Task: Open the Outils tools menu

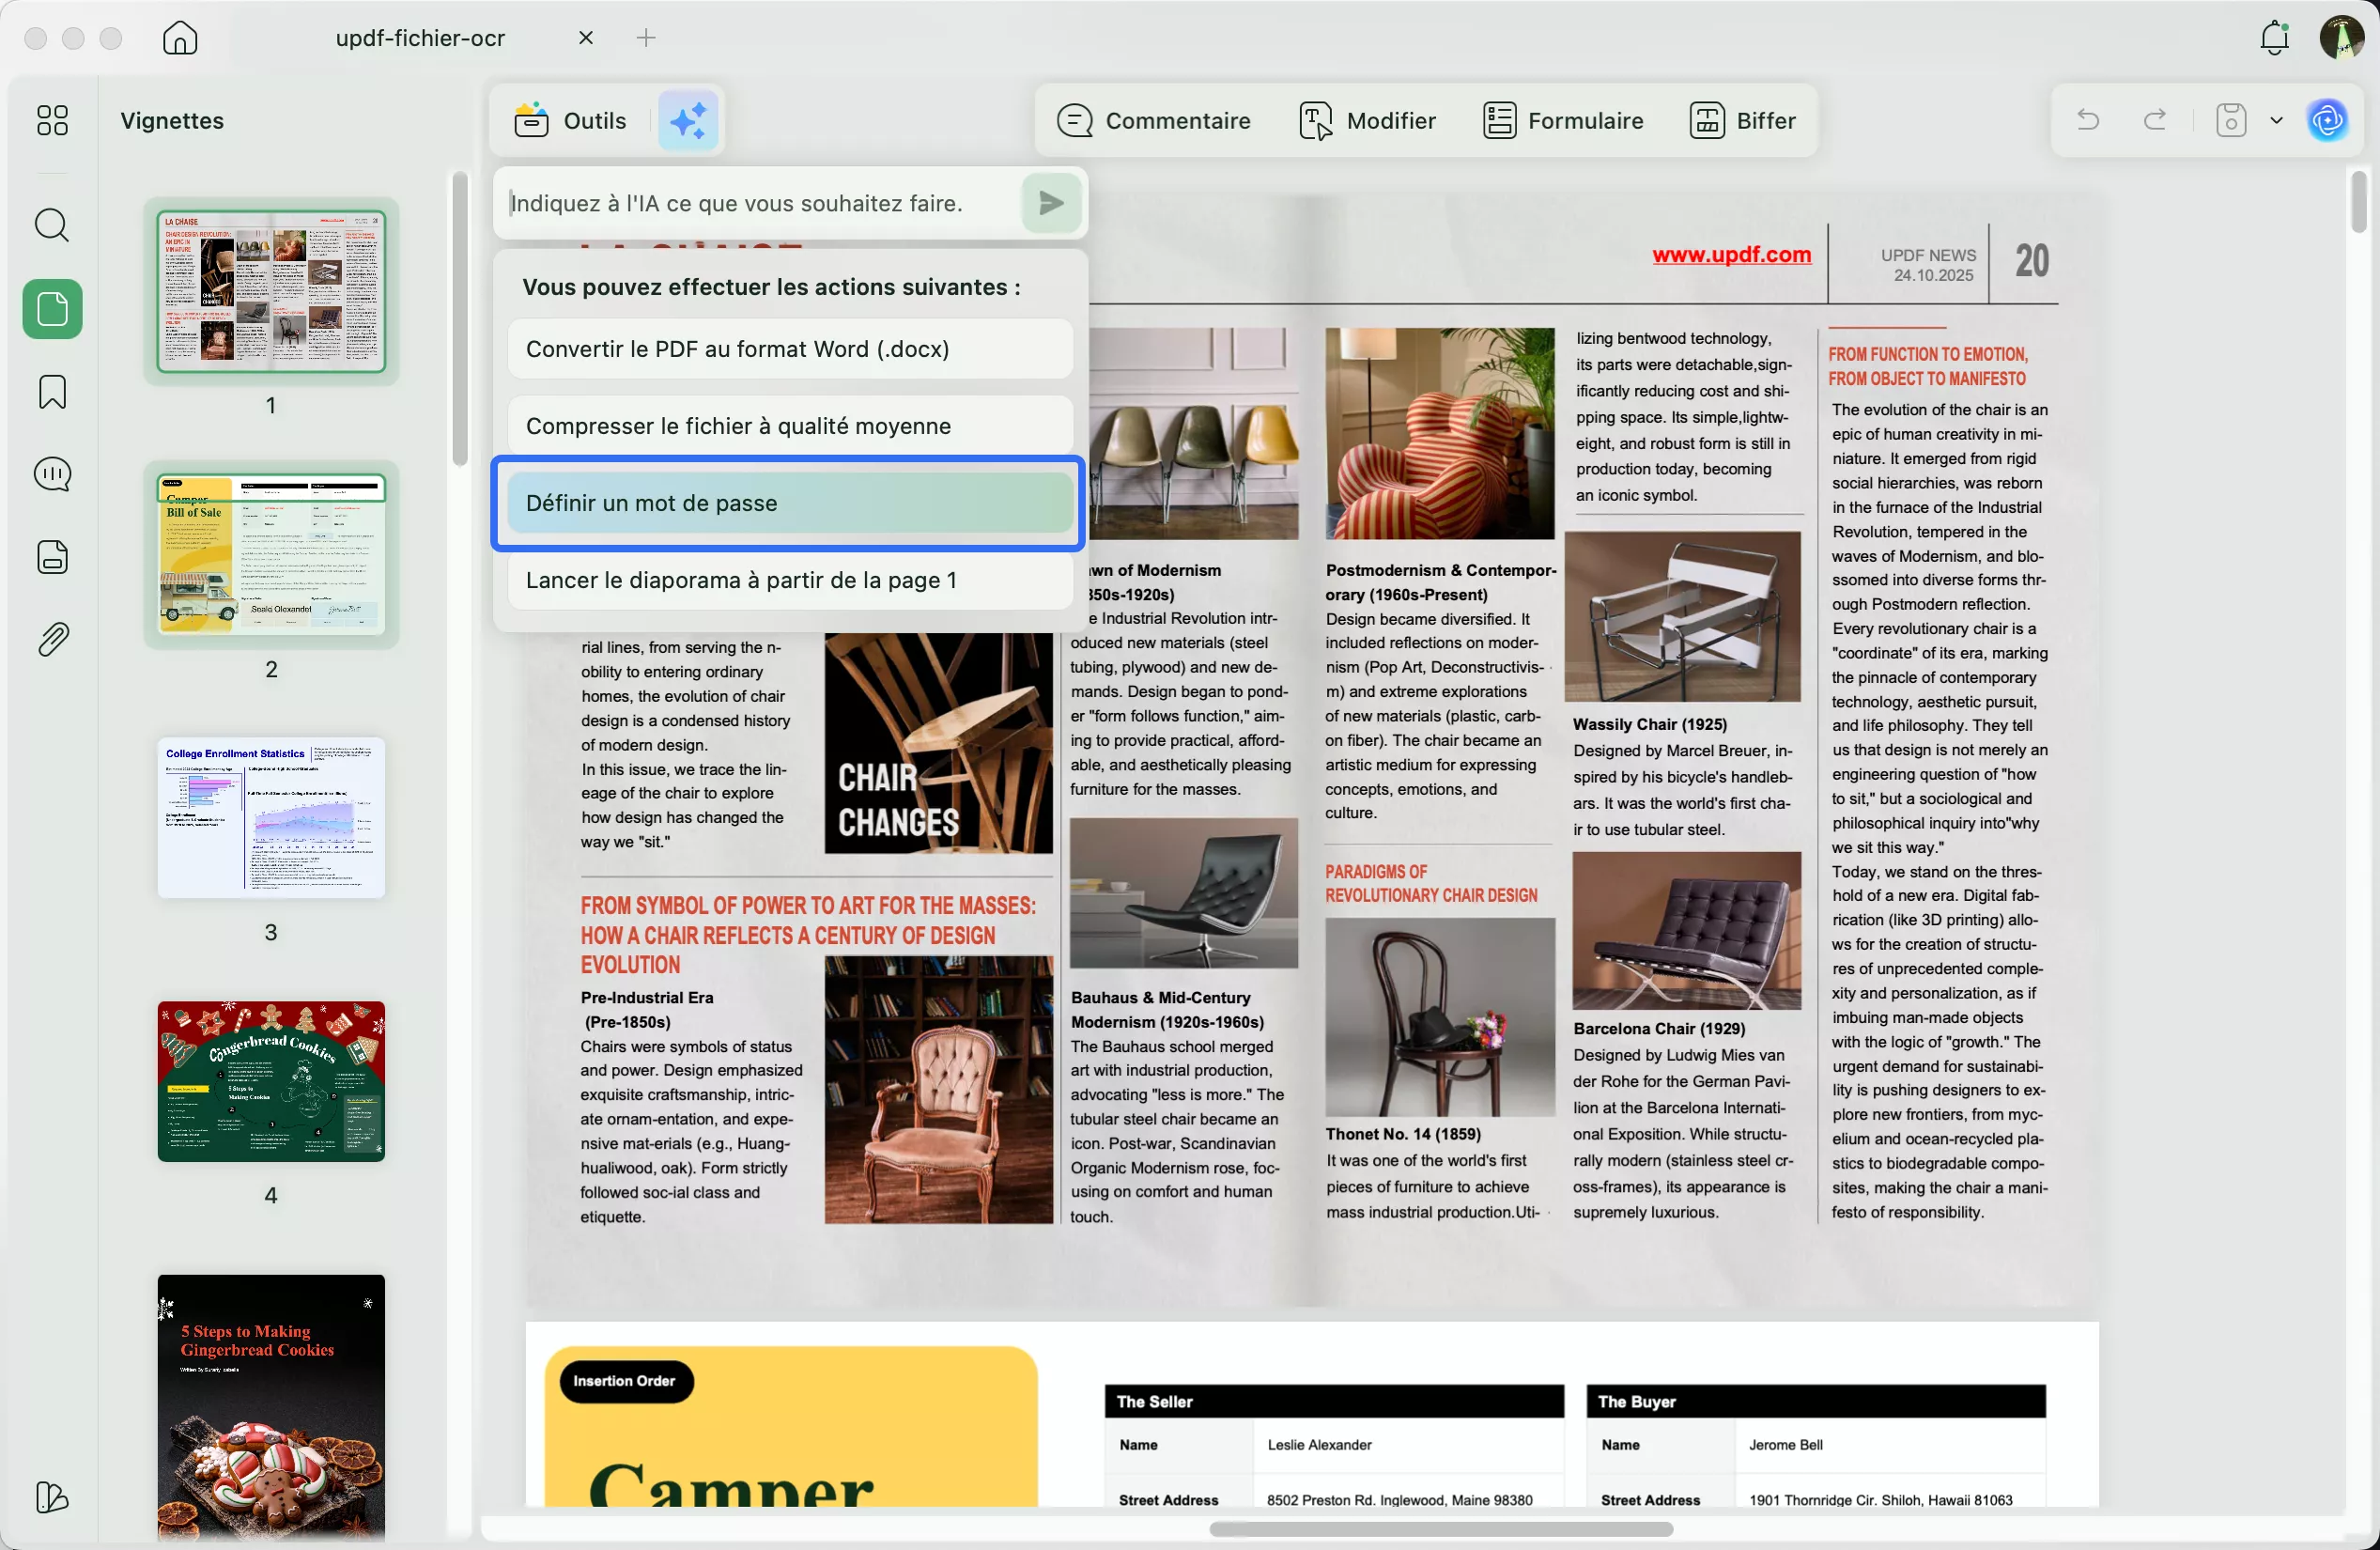Action: [571, 120]
